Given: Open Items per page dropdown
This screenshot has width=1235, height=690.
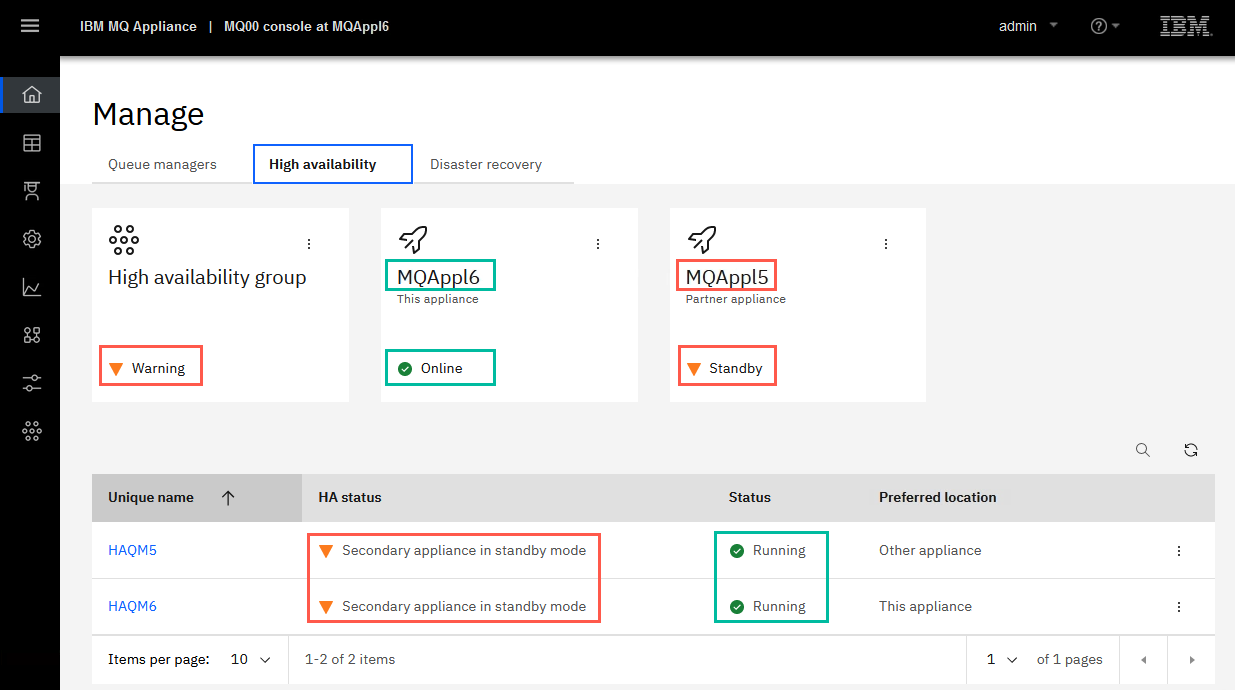Looking at the screenshot, I should 251,660.
